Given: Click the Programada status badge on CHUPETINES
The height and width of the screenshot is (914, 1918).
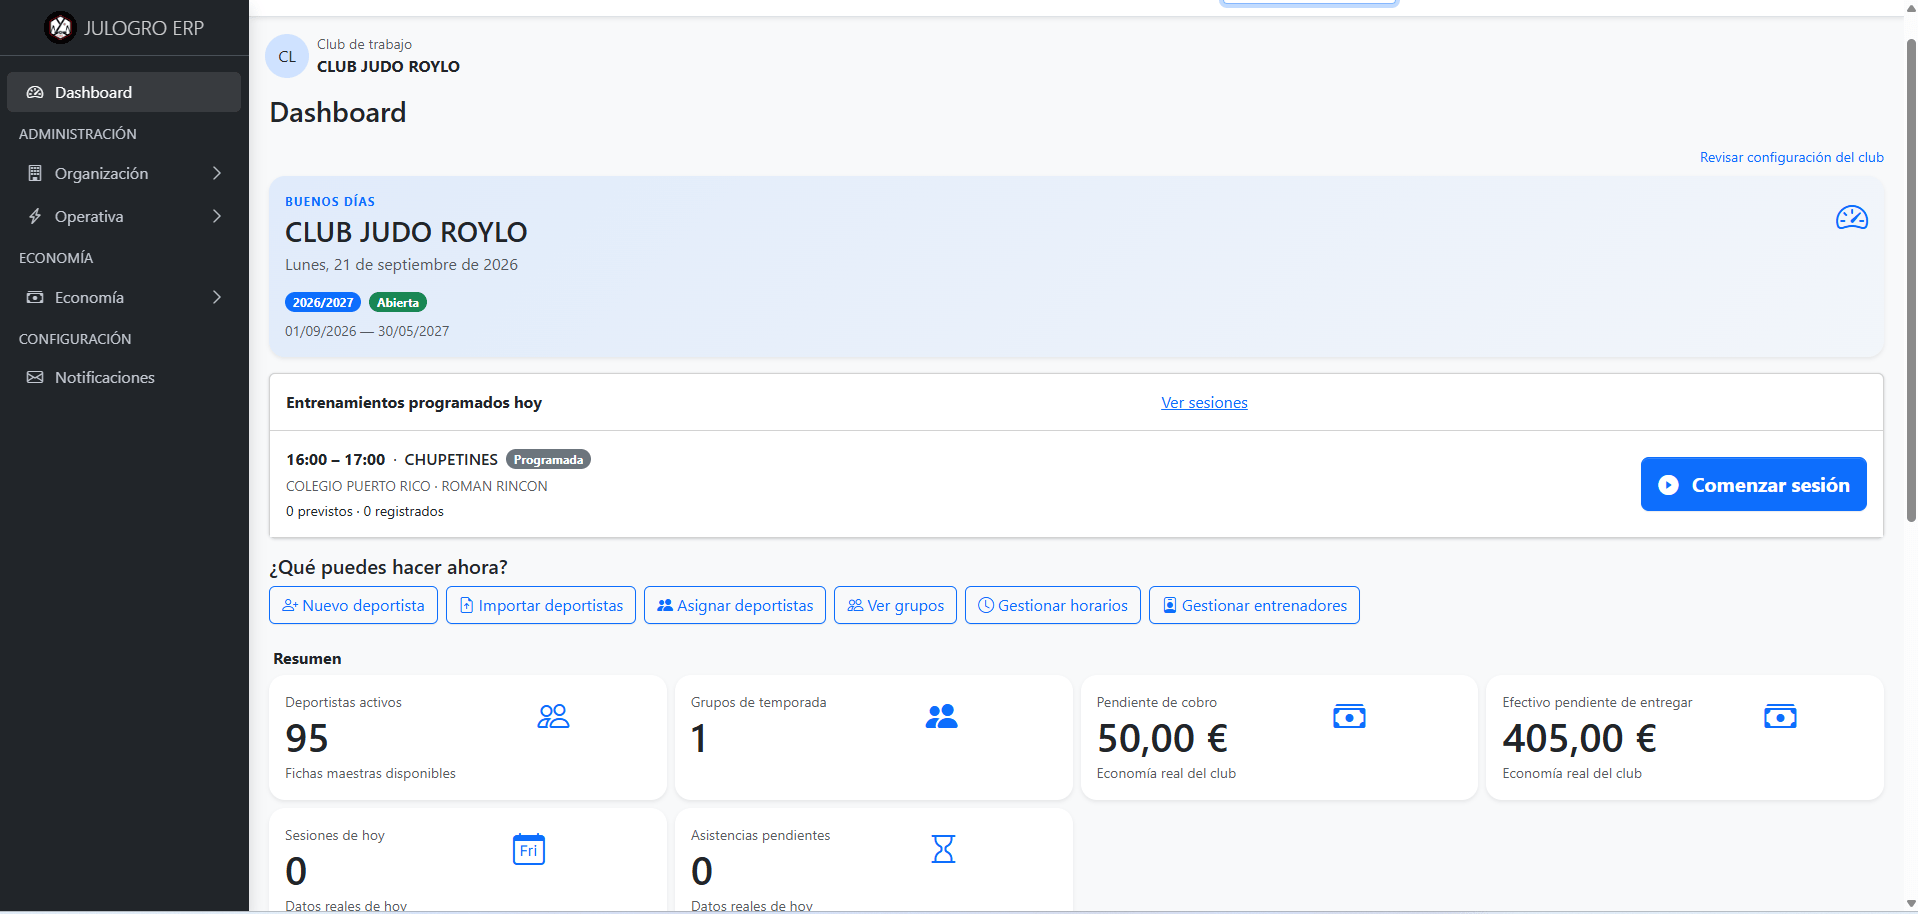Looking at the screenshot, I should 548,459.
